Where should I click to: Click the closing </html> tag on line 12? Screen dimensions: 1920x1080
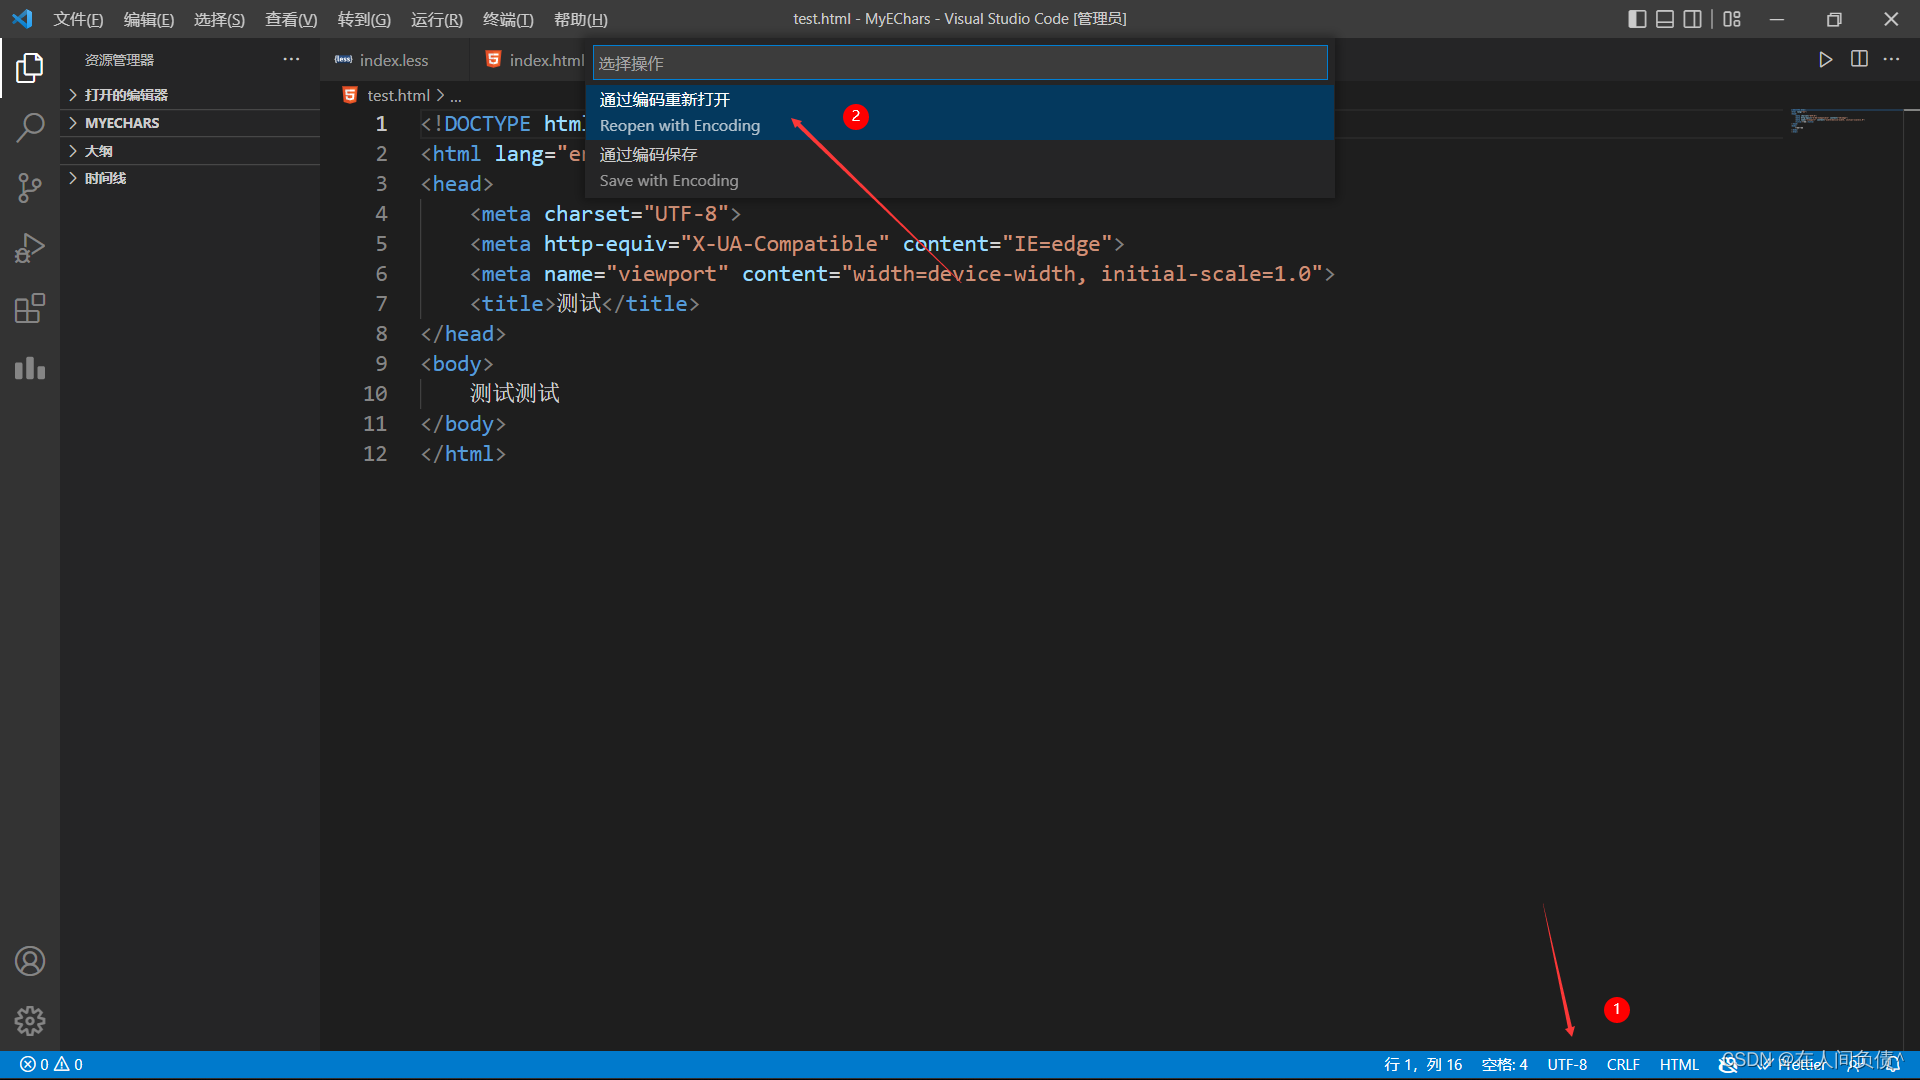[463, 454]
